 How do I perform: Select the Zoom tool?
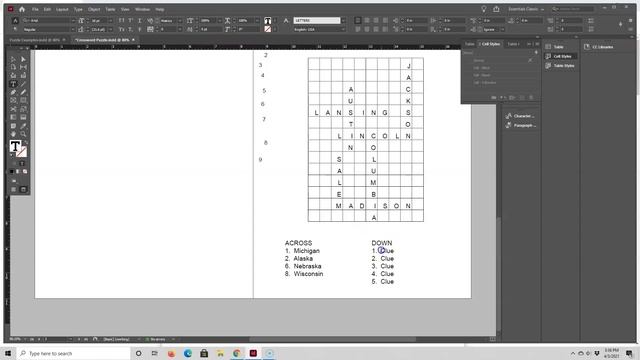[x=23, y=134]
